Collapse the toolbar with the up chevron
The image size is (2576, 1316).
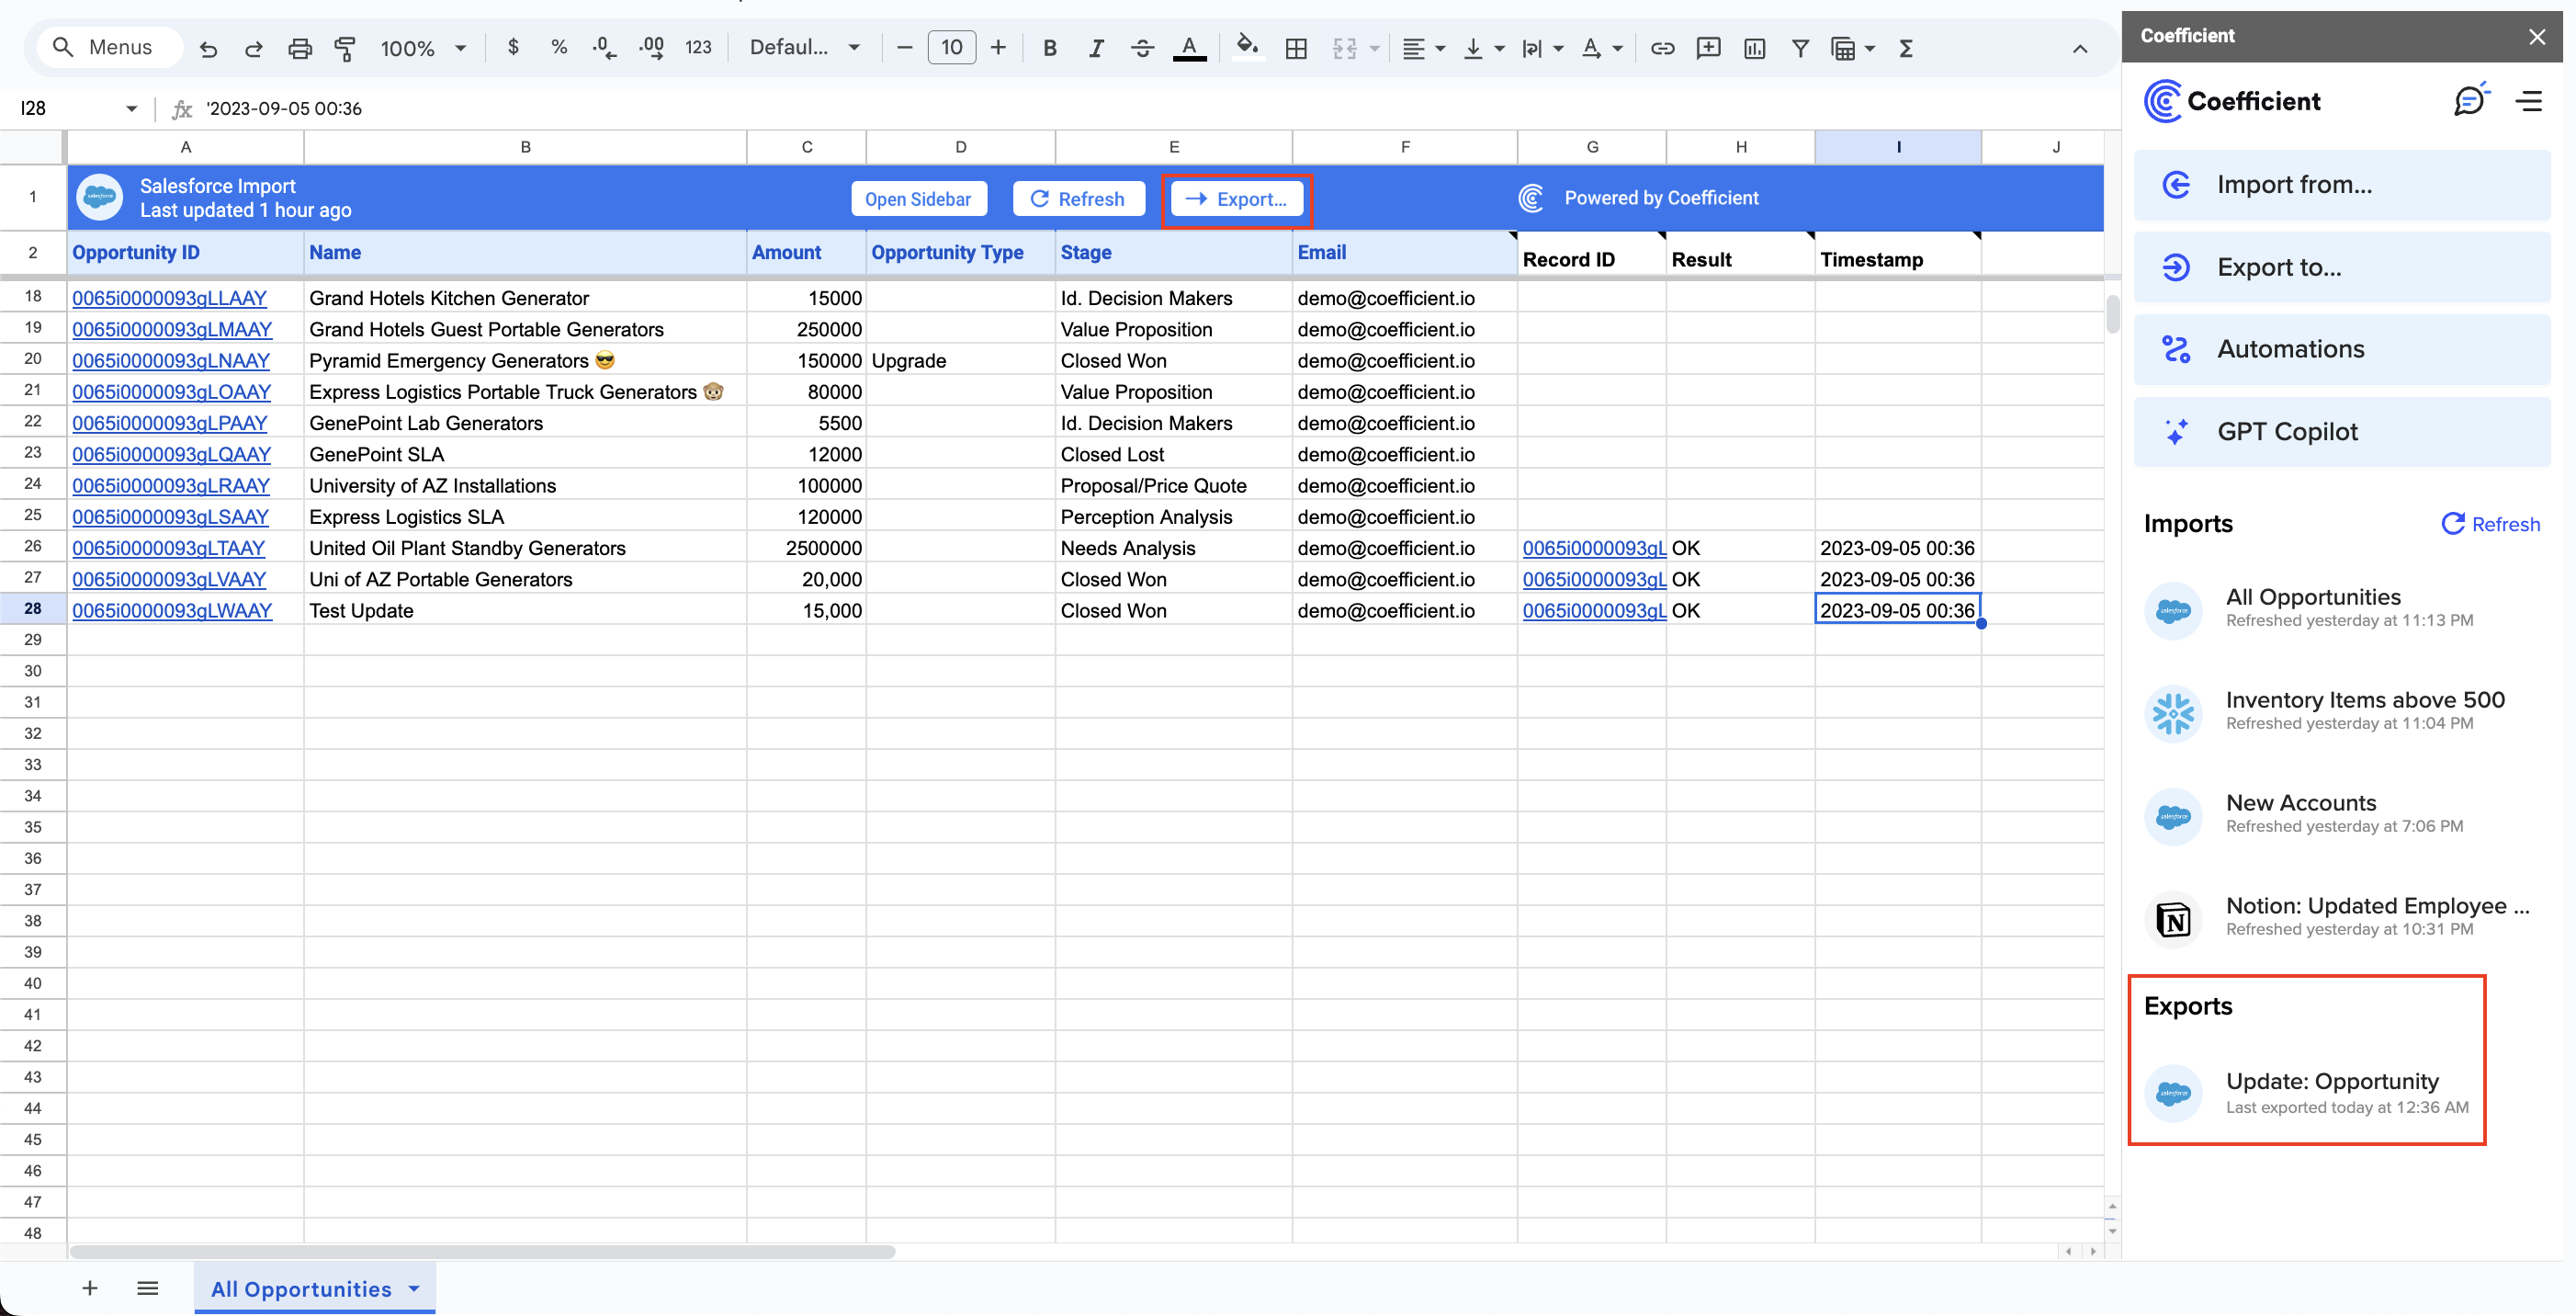click(x=2080, y=48)
